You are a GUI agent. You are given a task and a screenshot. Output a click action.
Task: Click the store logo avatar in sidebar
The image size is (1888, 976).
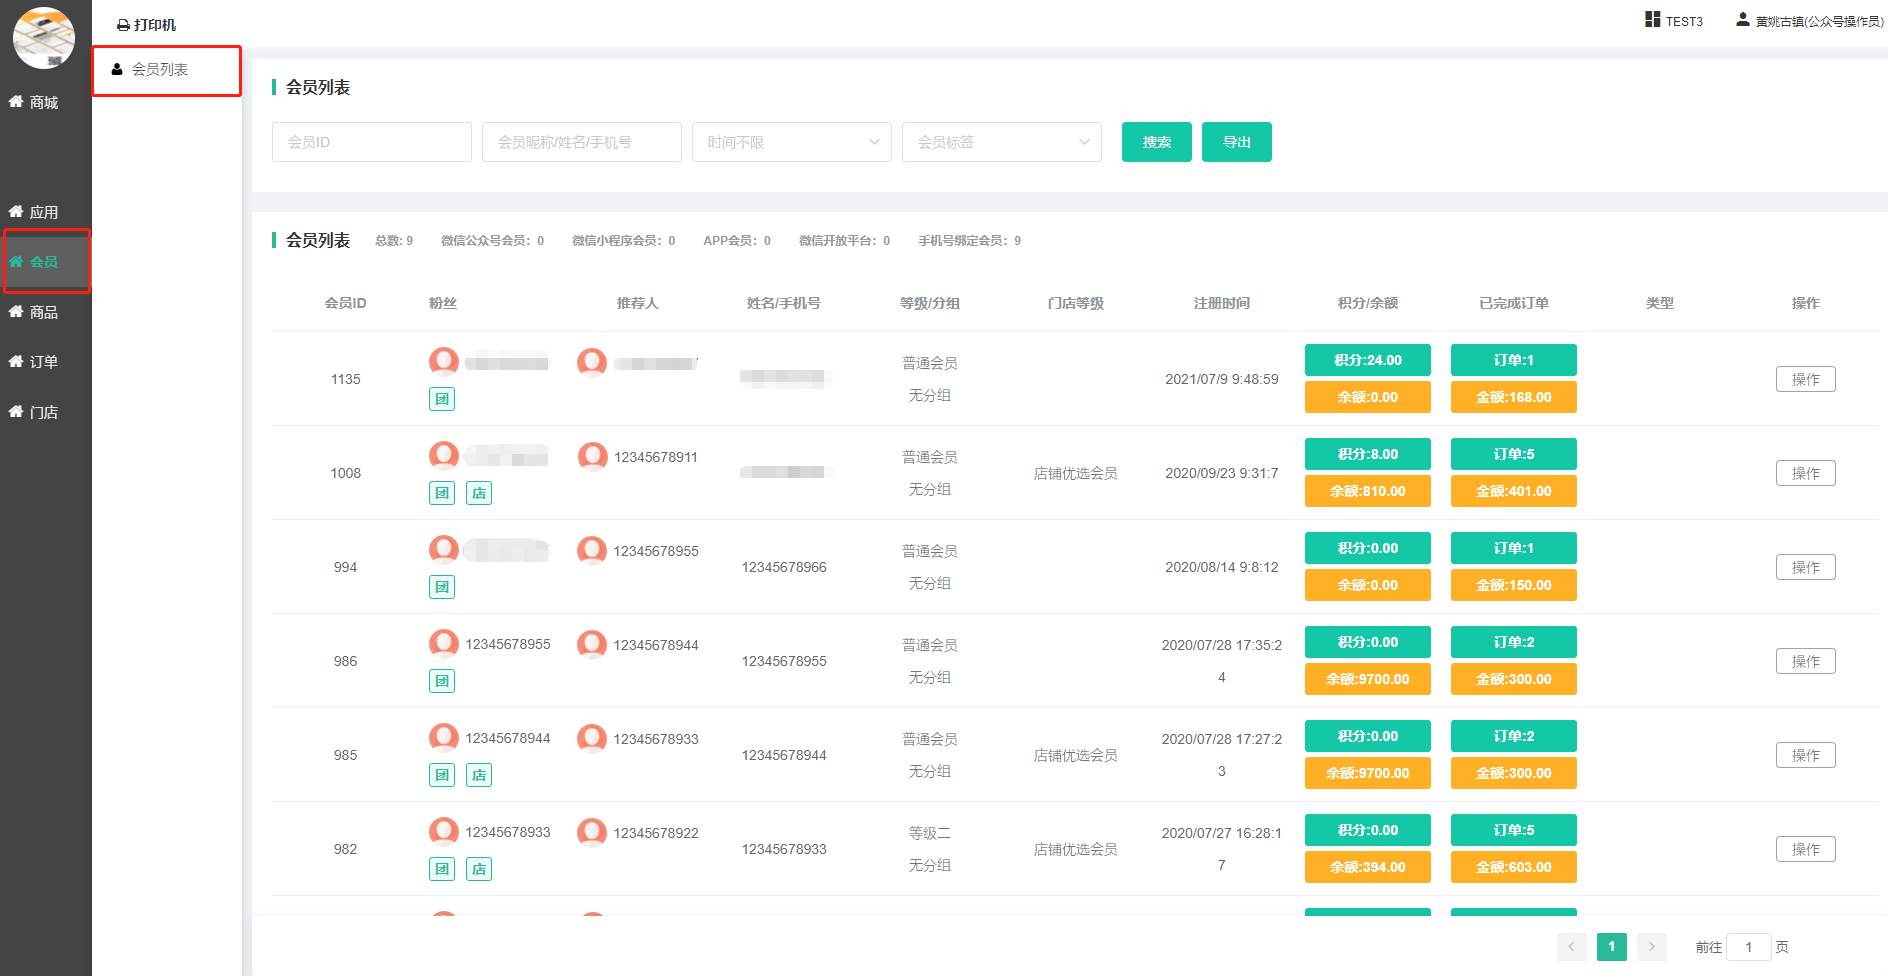[44, 38]
